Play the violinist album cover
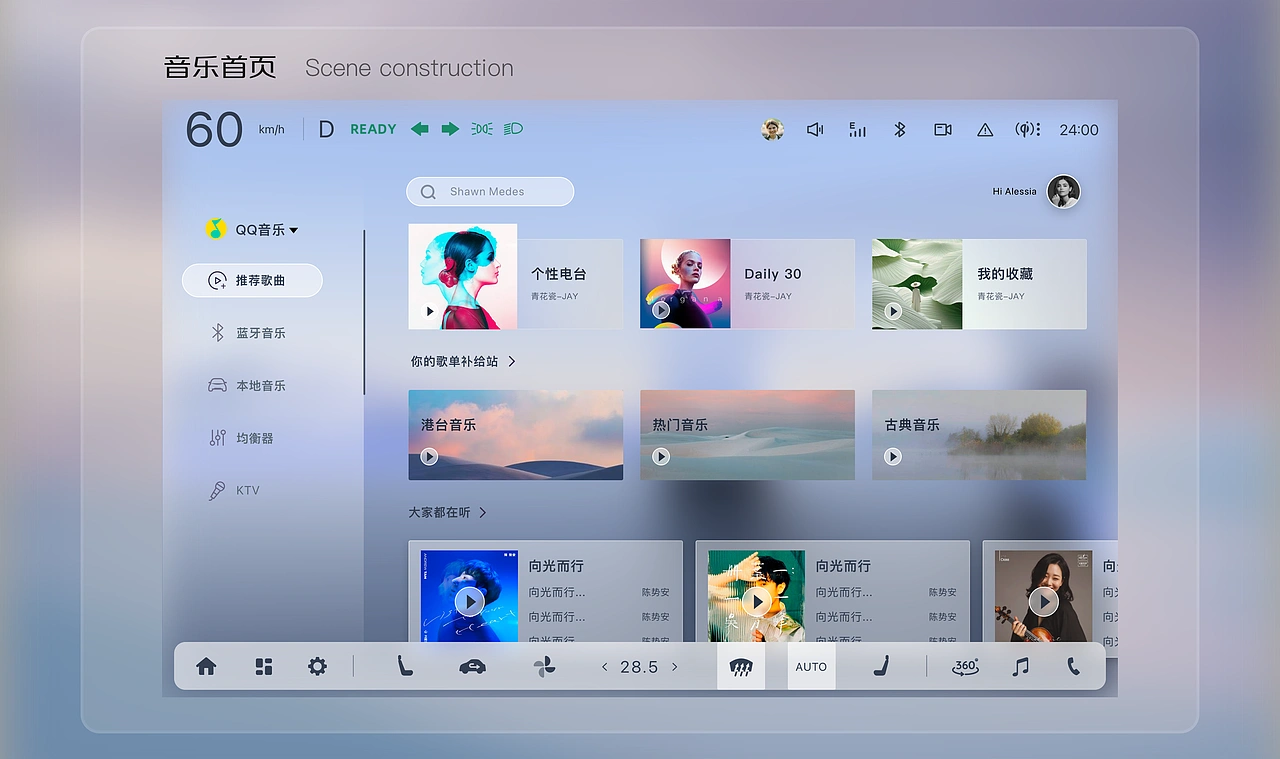1280x759 pixels. click(1043, 601)
